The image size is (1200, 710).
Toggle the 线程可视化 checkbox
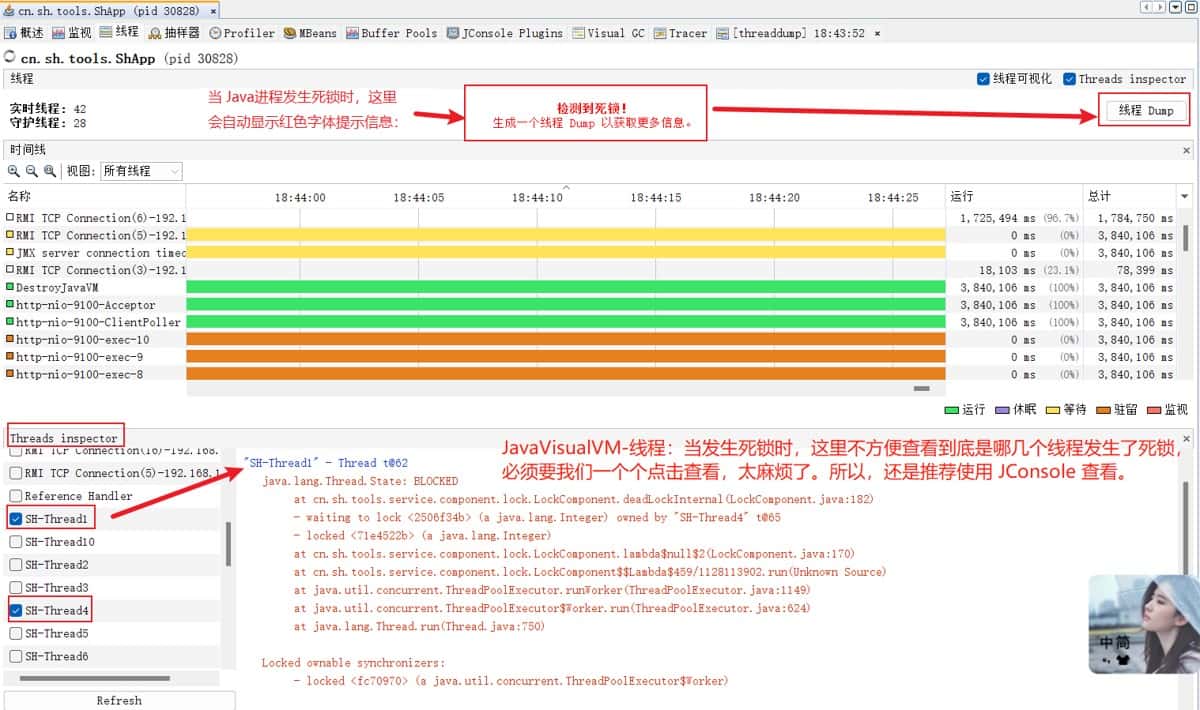[x=983, y=79]
